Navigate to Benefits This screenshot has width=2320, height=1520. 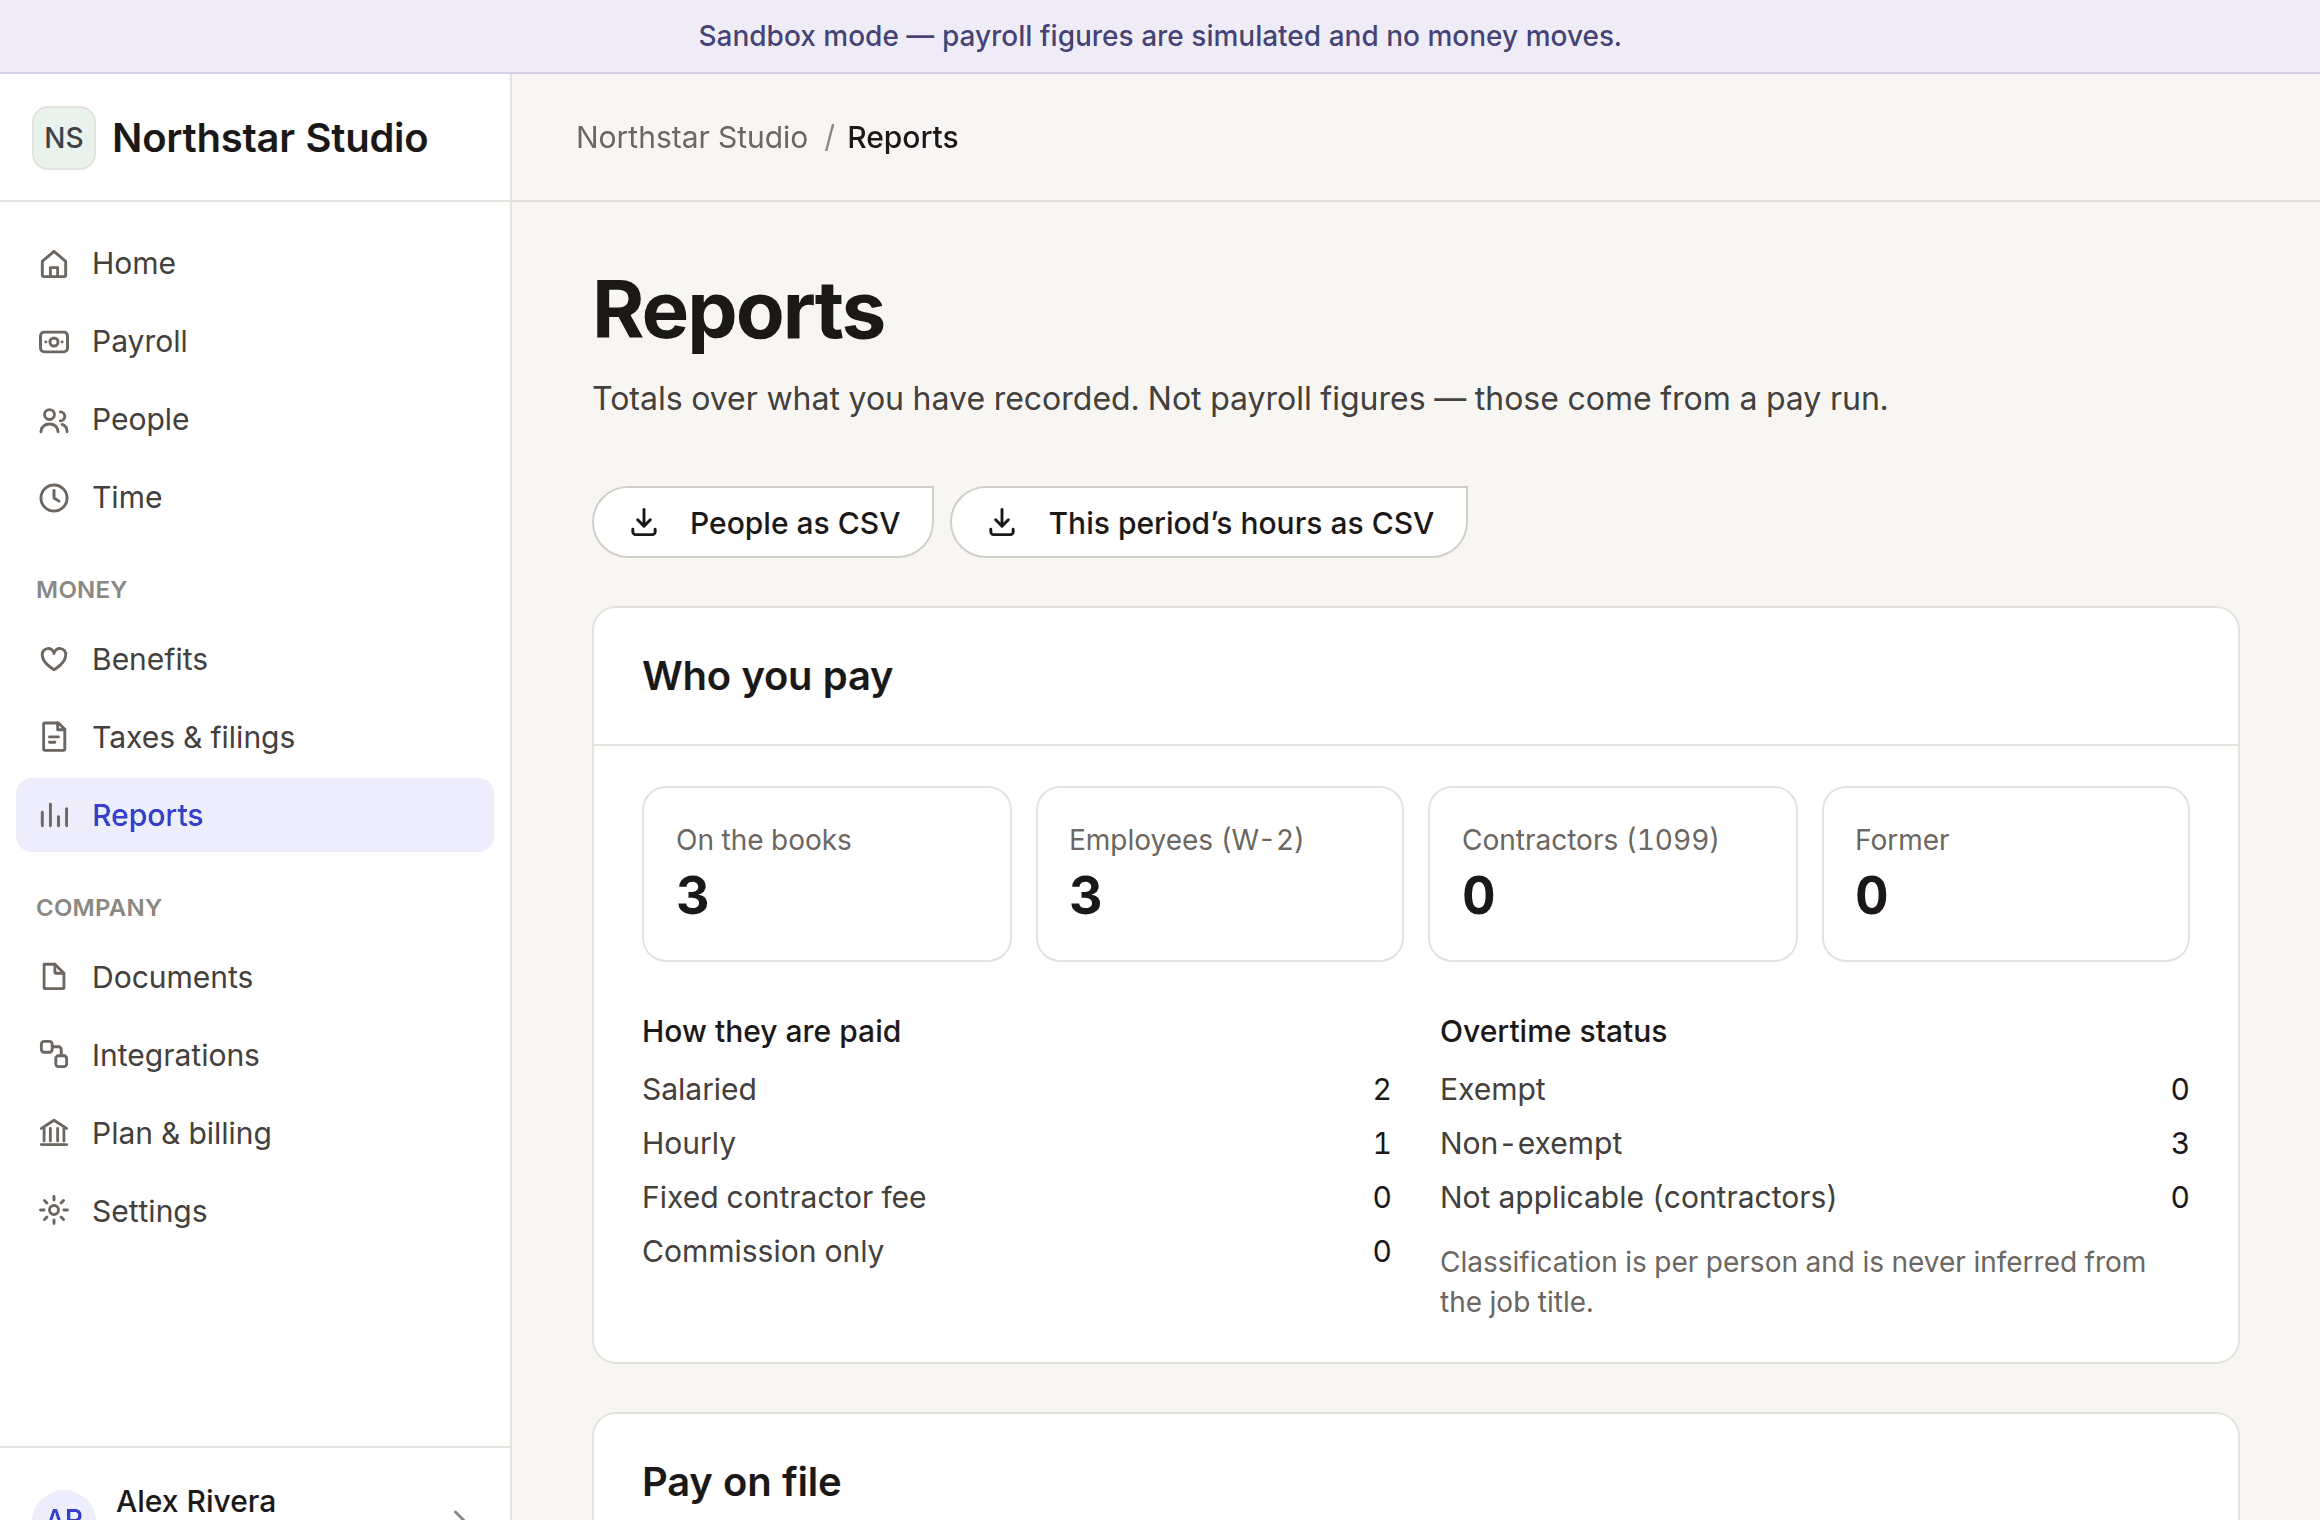coord(255,660)
